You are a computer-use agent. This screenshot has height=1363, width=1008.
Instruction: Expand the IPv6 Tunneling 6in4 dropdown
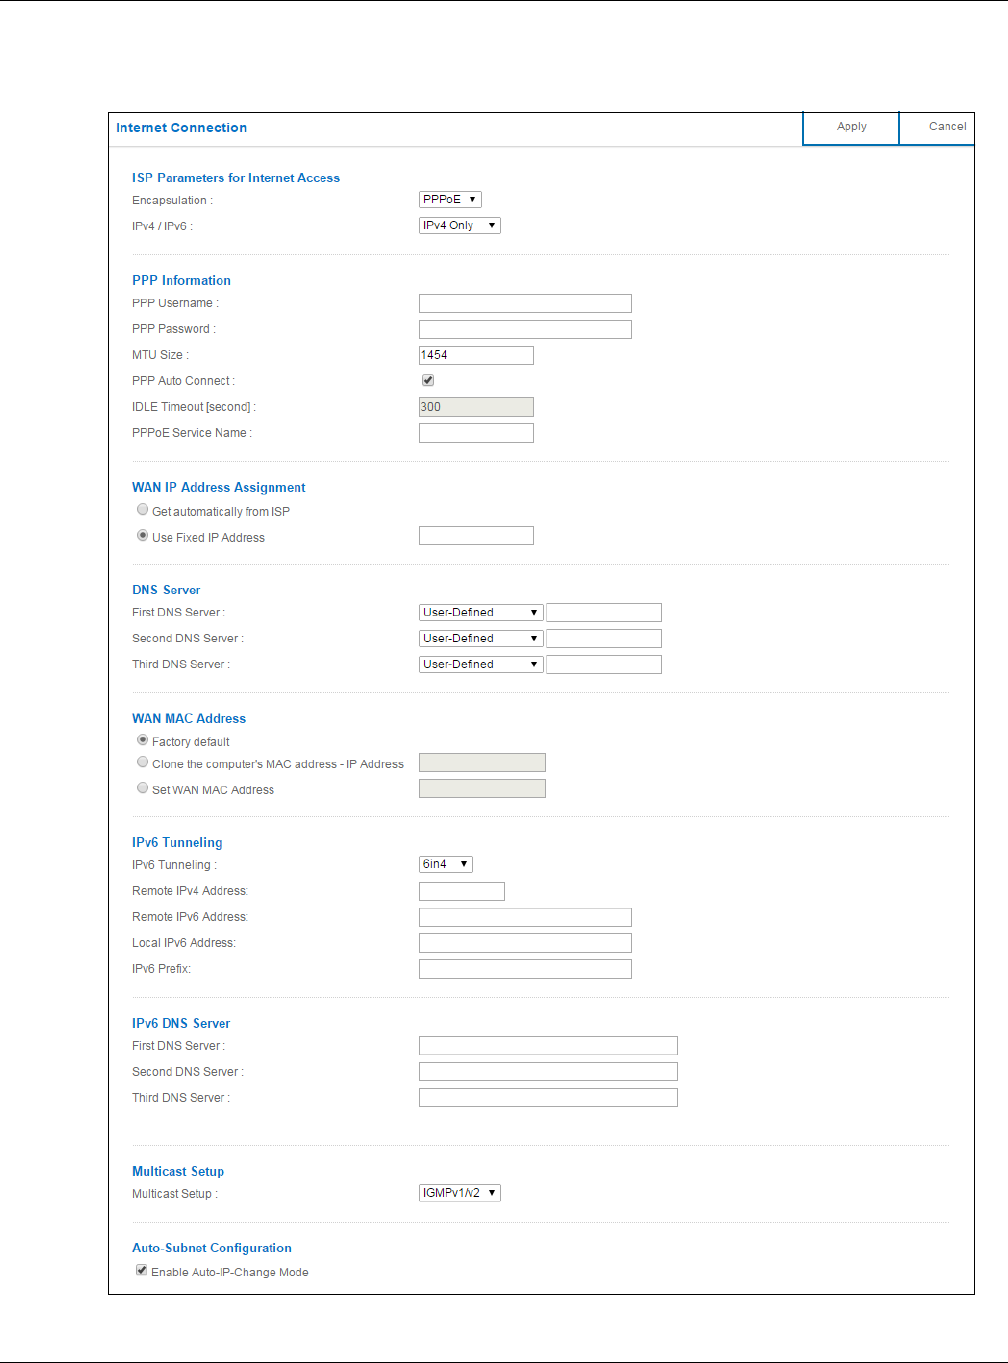(x=445, y=864)
